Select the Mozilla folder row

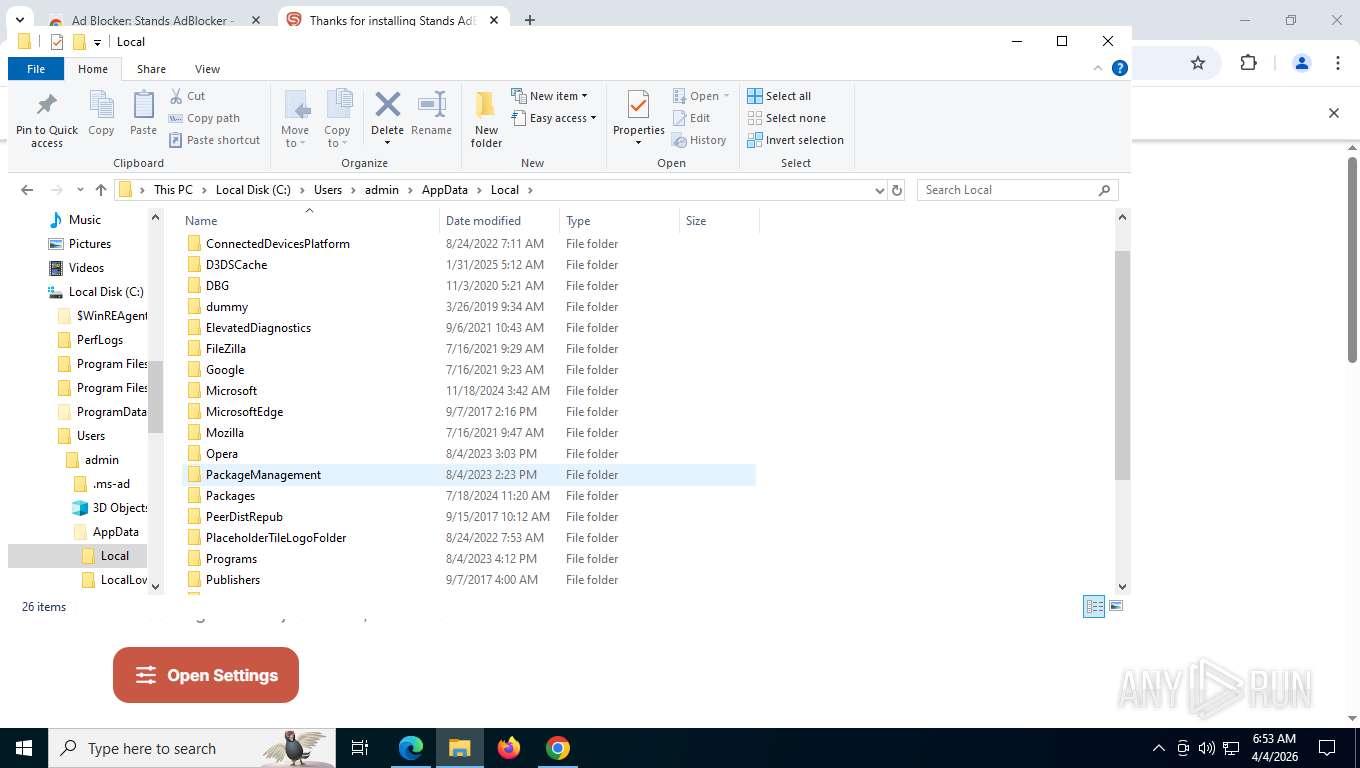point(469,433)
